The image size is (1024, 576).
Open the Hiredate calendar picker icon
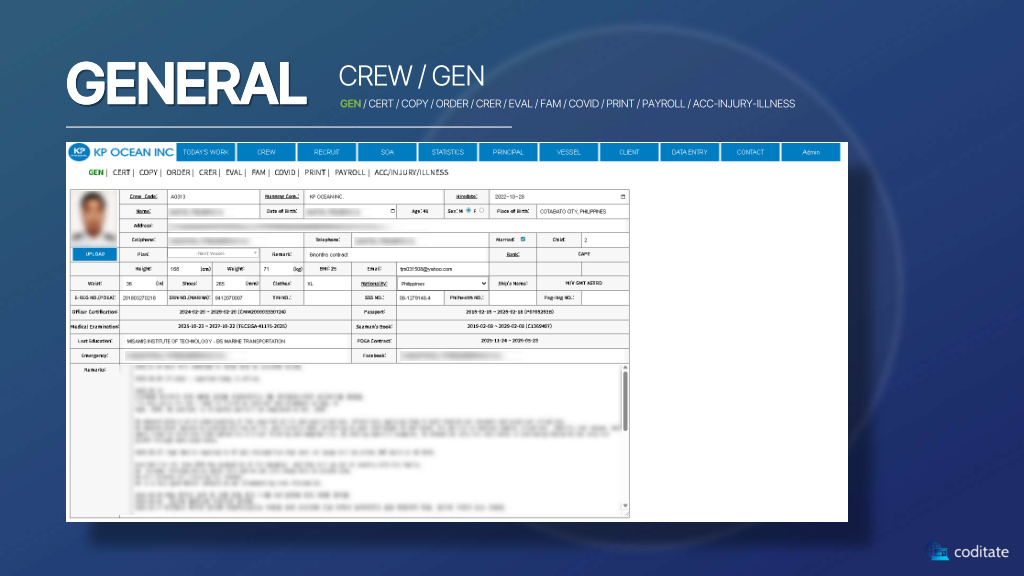click(622, 197)
